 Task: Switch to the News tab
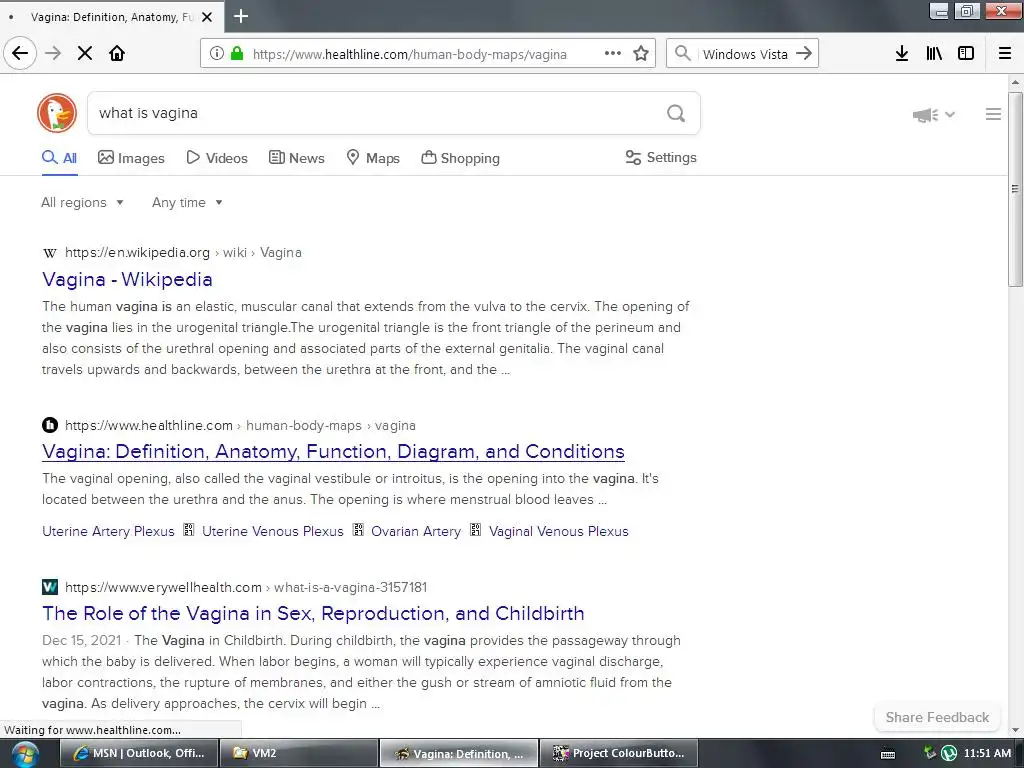(296, 158)
